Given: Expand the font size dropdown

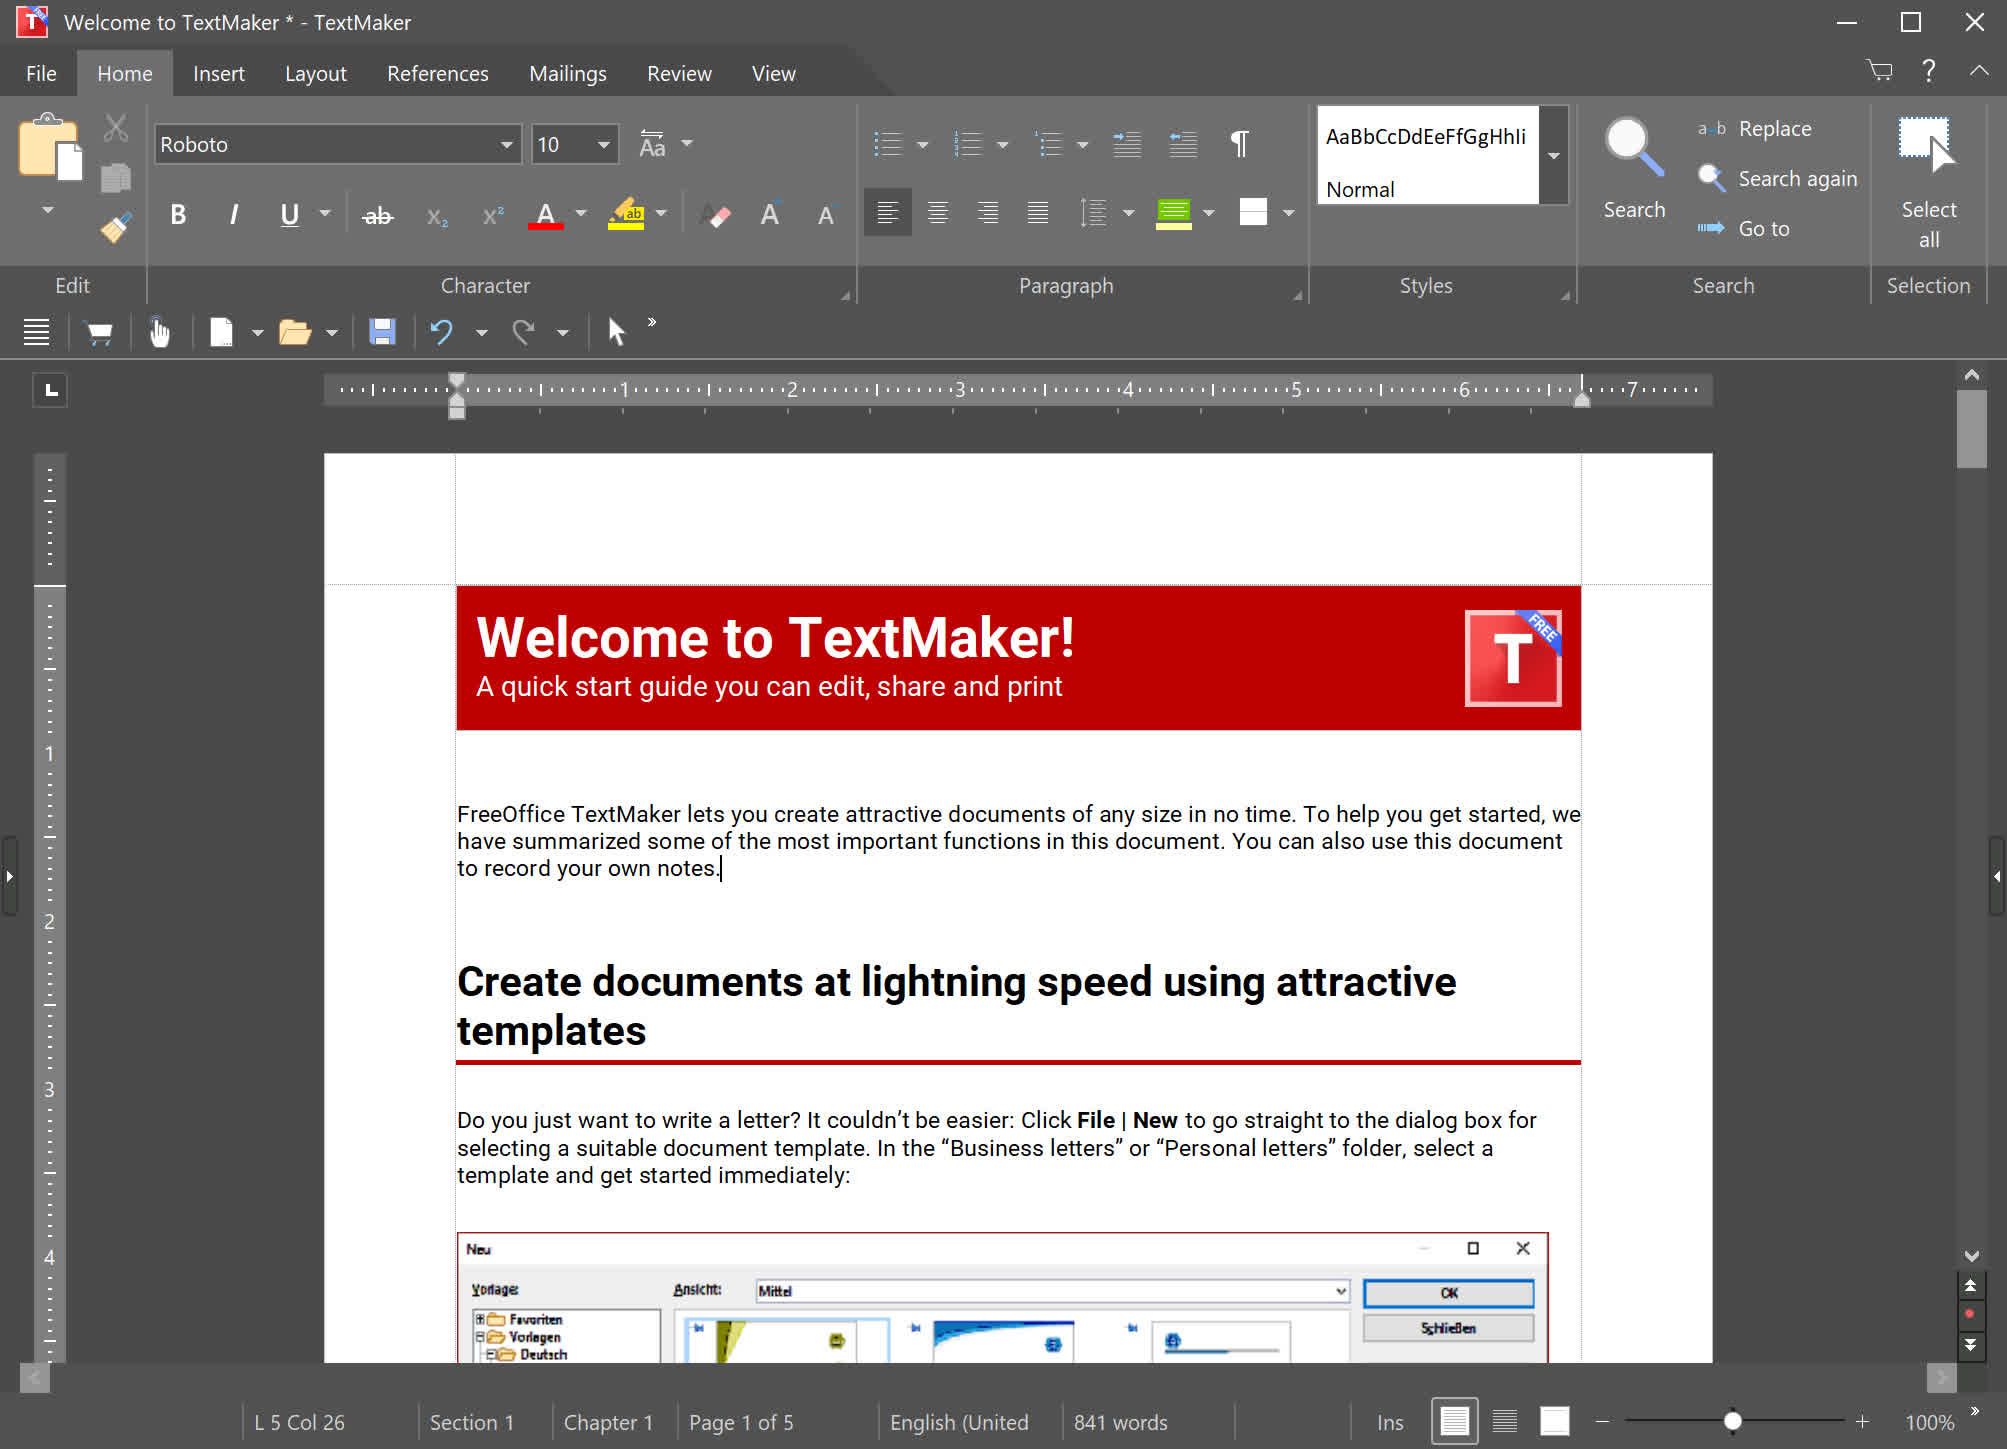Looking at the screenshot, I should pyautogui.click(x=603, y=145).
